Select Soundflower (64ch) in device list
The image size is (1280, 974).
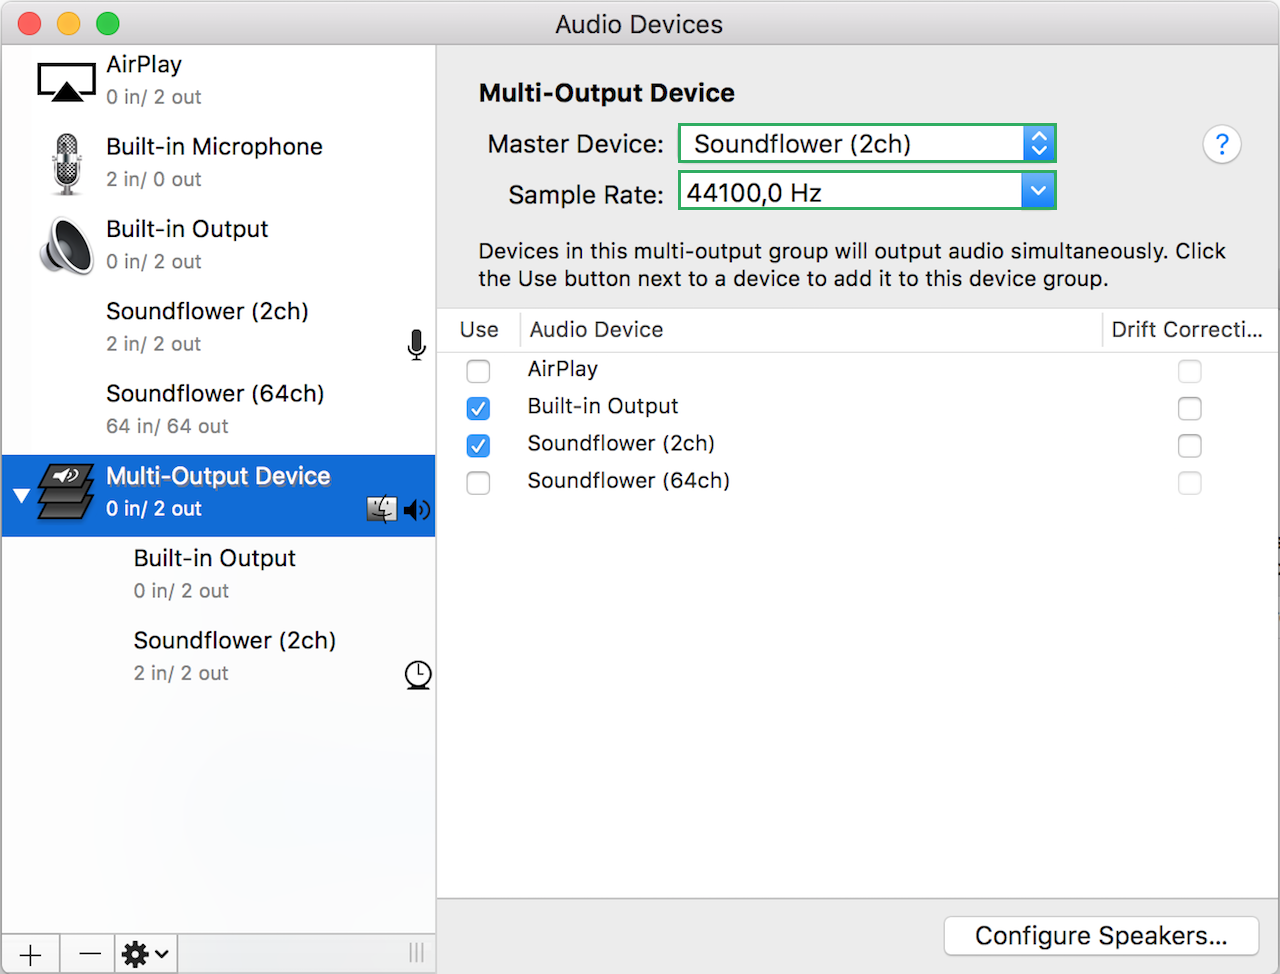pos(215,409)
